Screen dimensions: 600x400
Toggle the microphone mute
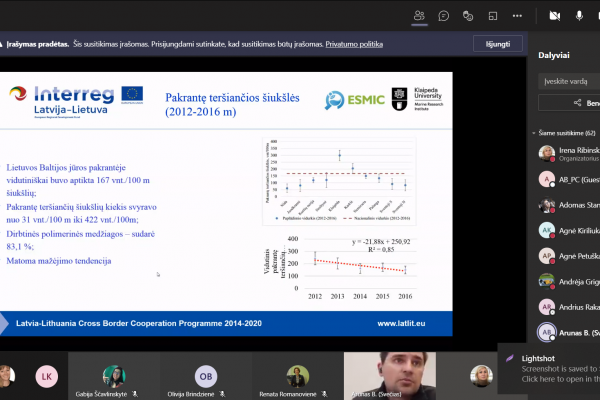click(579, 16)
